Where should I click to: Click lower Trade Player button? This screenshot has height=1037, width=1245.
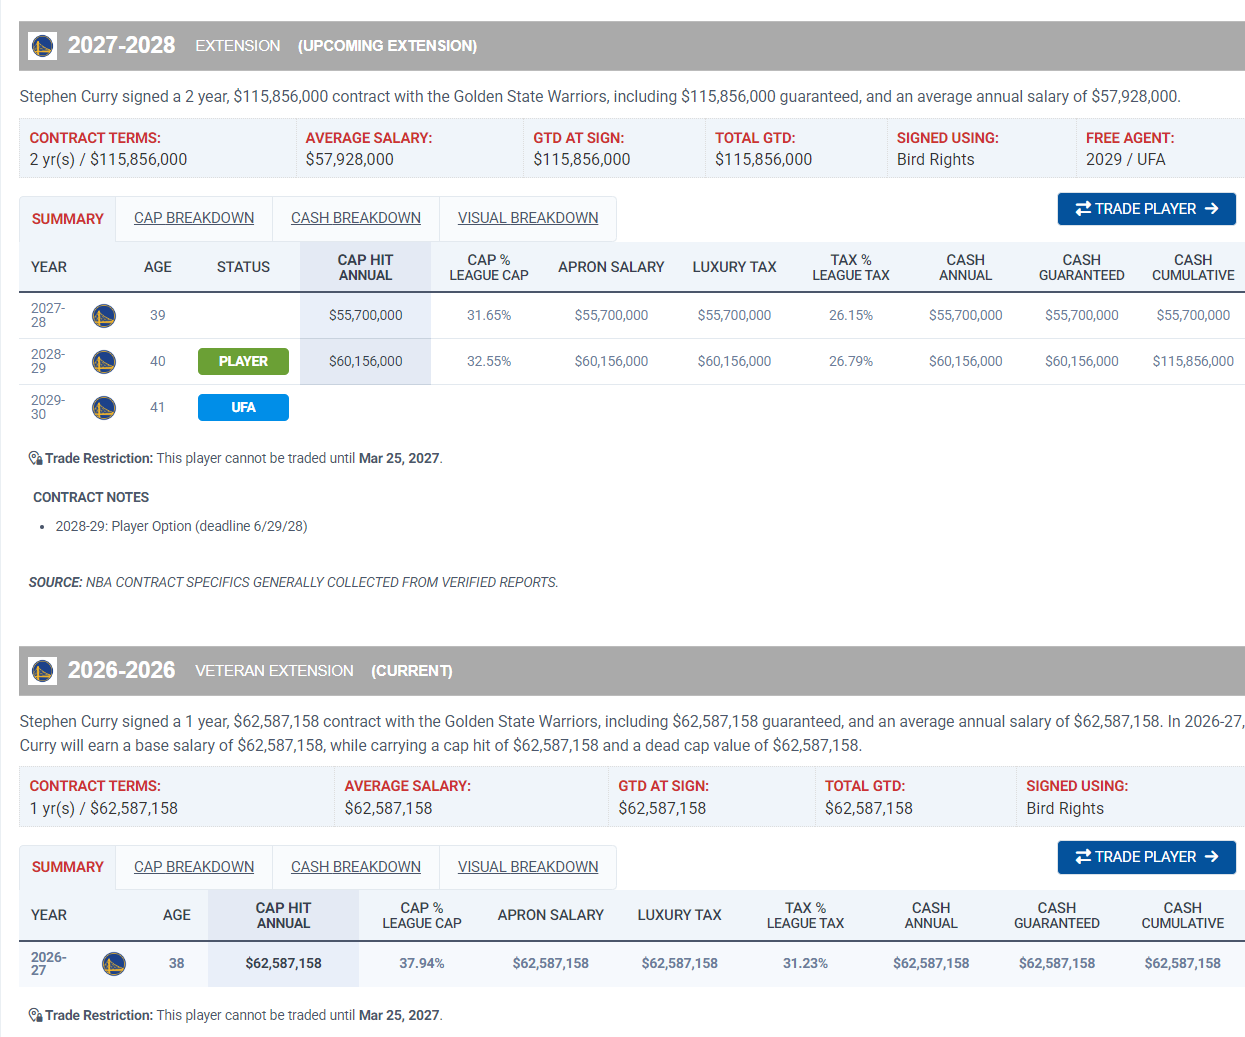coord(1147,857)
